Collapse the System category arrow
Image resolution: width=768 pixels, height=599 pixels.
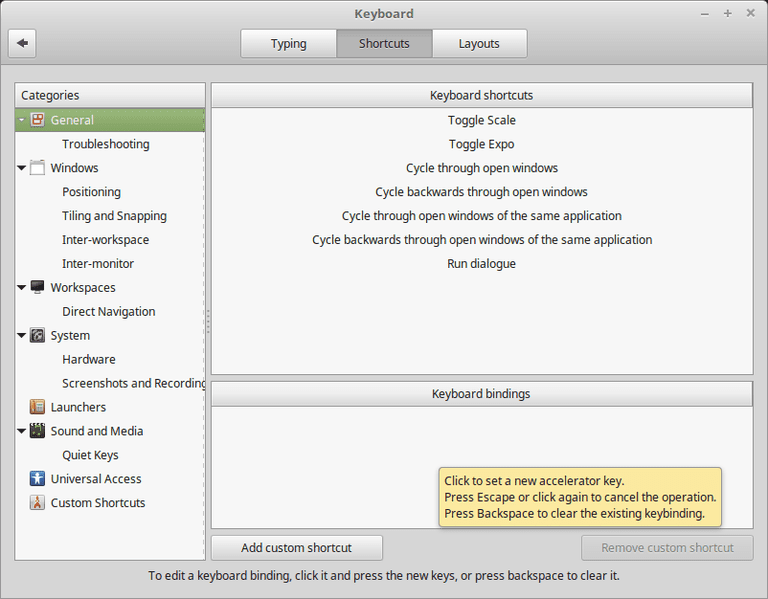pos(22,335)
